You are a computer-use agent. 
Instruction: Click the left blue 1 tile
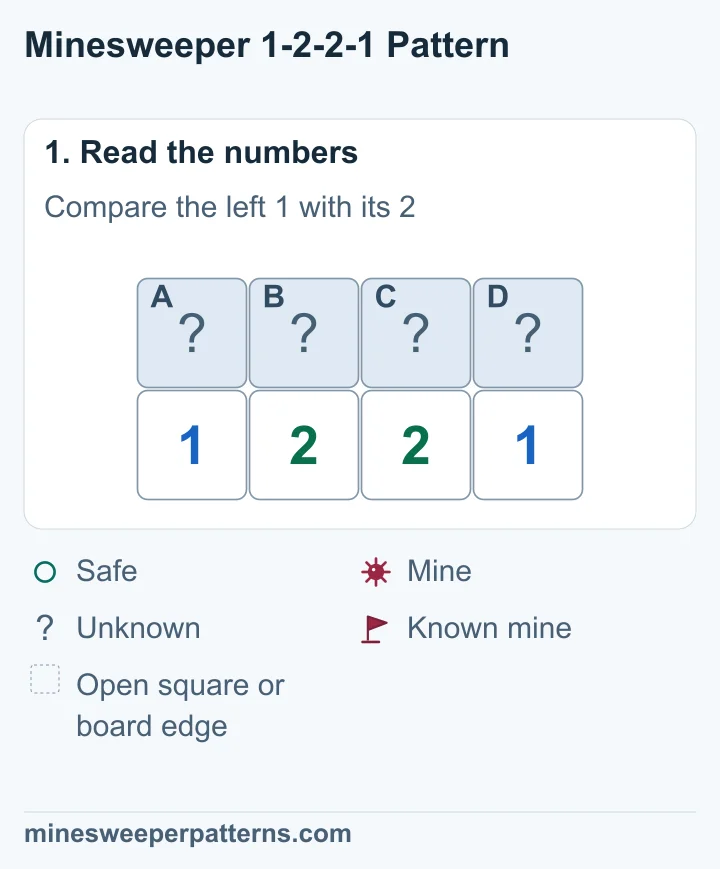(x=192, y=445)
